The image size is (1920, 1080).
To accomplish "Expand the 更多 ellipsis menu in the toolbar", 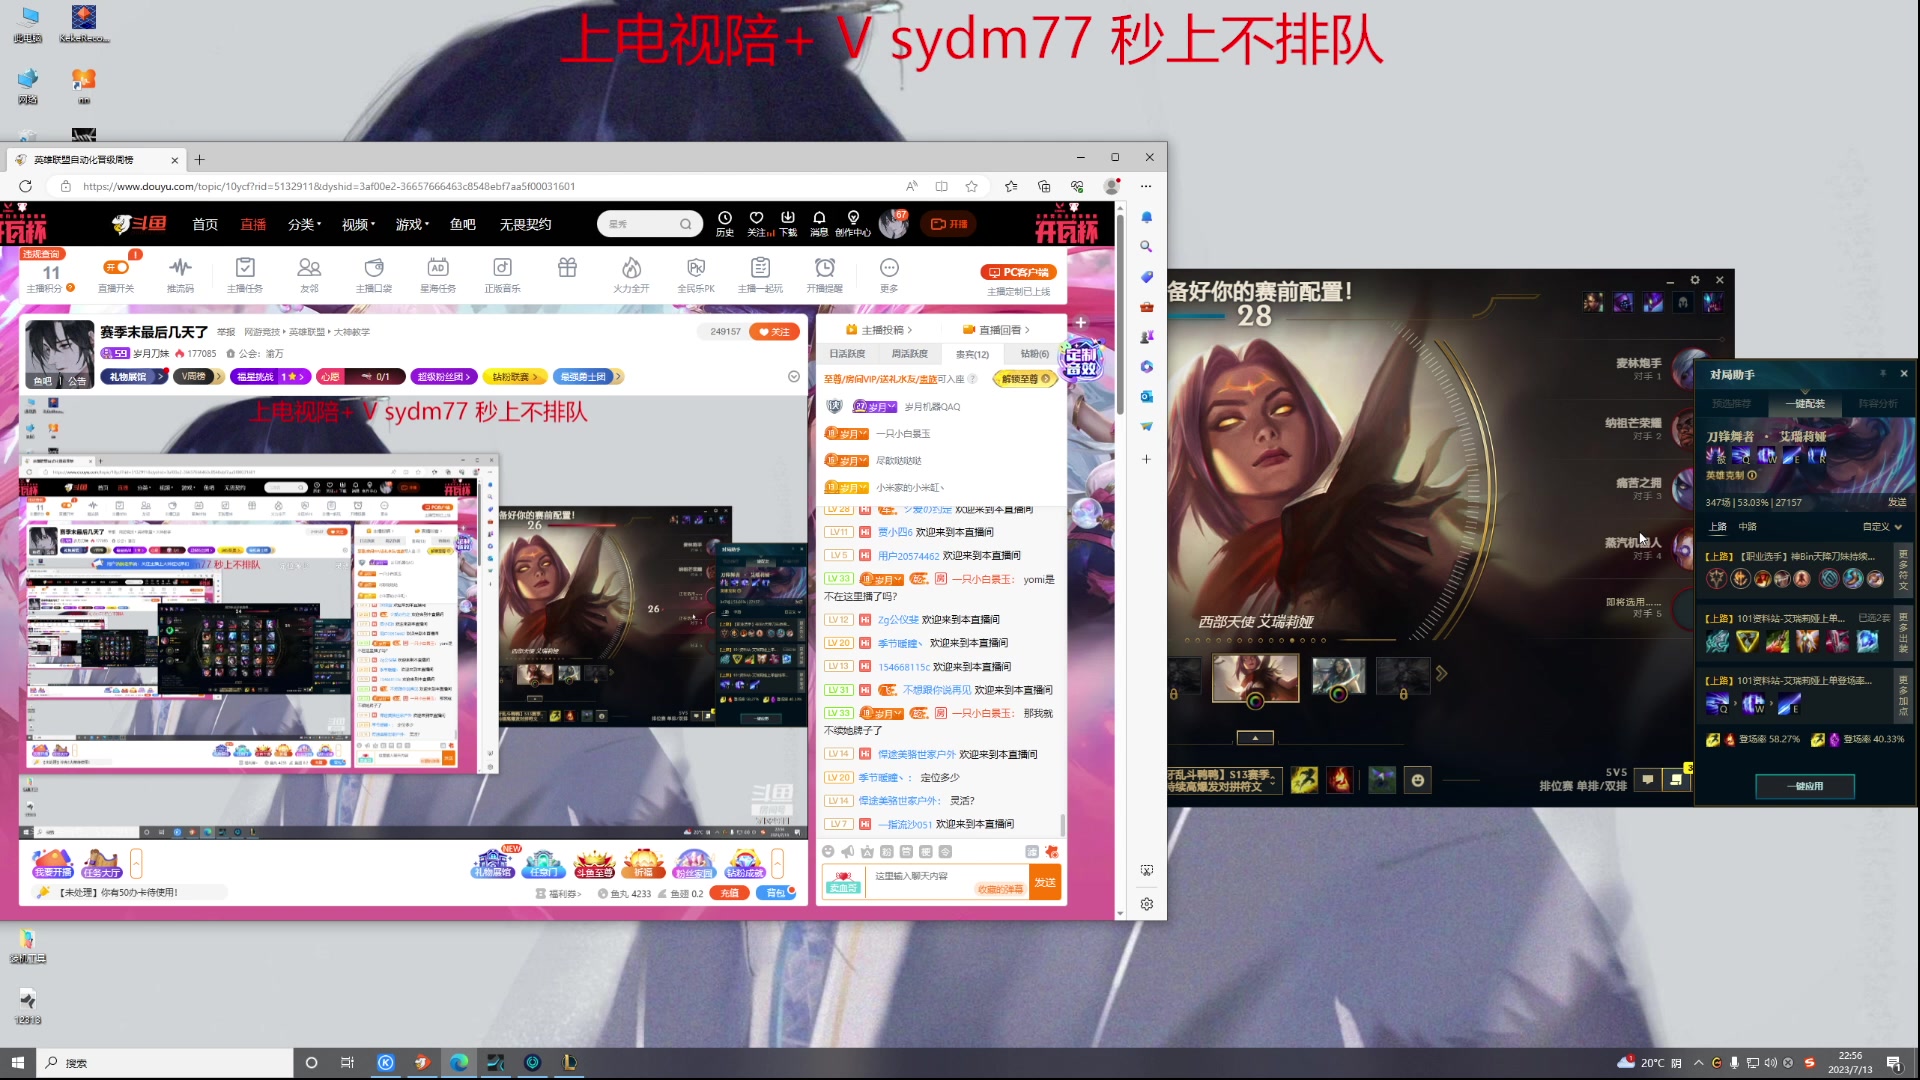I will point(888,267).
